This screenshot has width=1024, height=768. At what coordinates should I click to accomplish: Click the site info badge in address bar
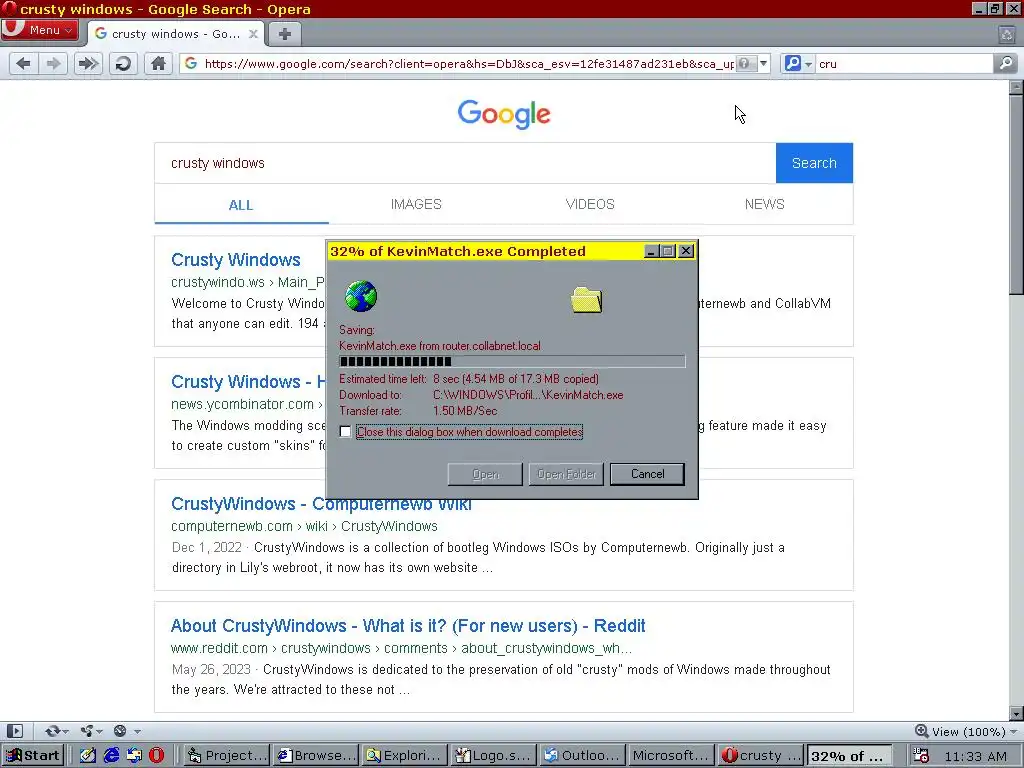tap(744, 63)
